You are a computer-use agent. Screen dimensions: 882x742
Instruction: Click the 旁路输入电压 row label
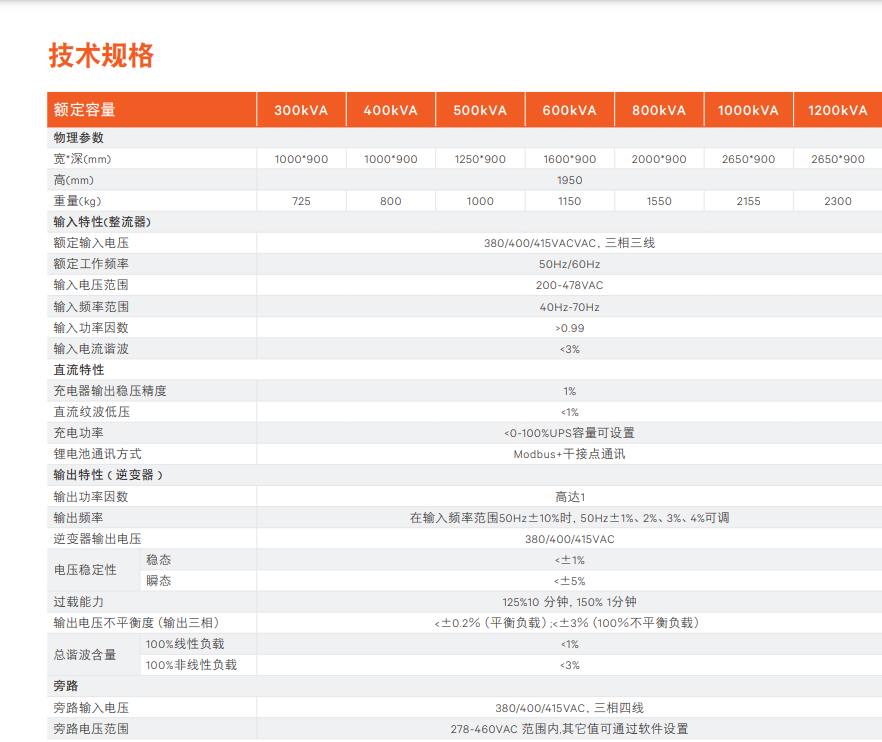91,708
